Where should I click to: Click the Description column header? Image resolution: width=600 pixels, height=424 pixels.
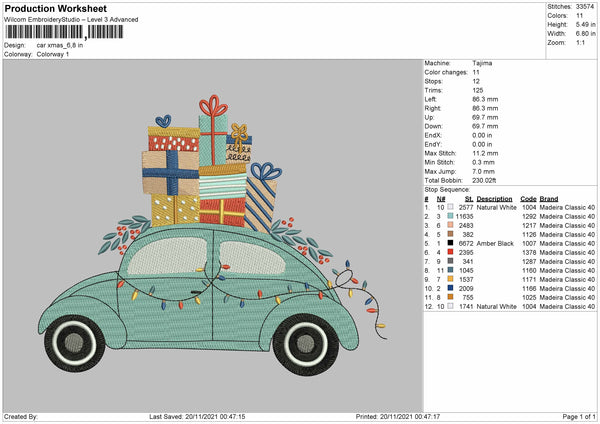pos(494,198)
